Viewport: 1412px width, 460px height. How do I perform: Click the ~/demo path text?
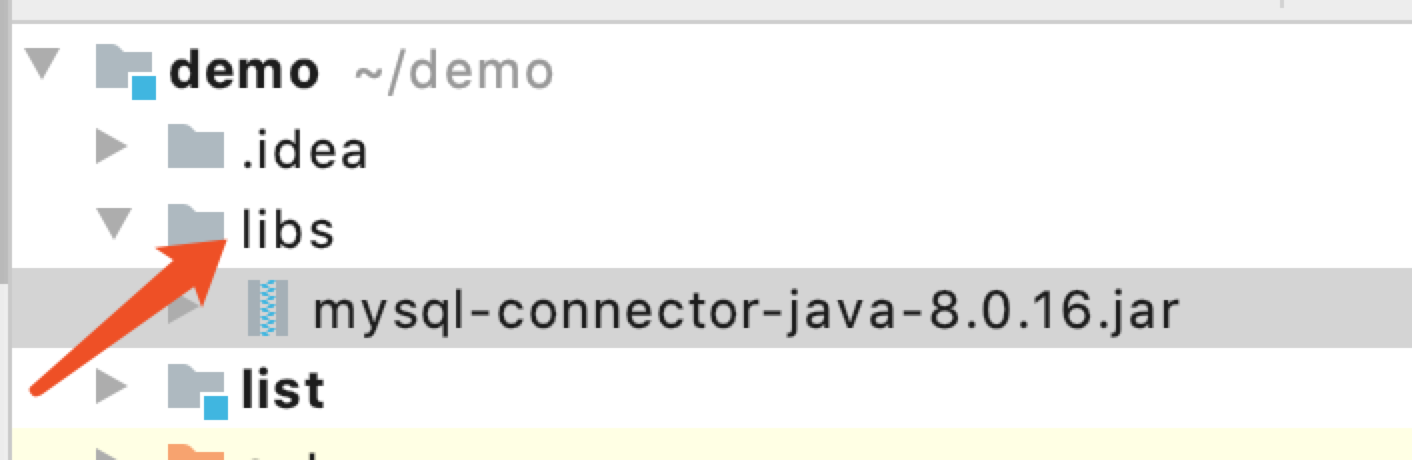point(453,72)
